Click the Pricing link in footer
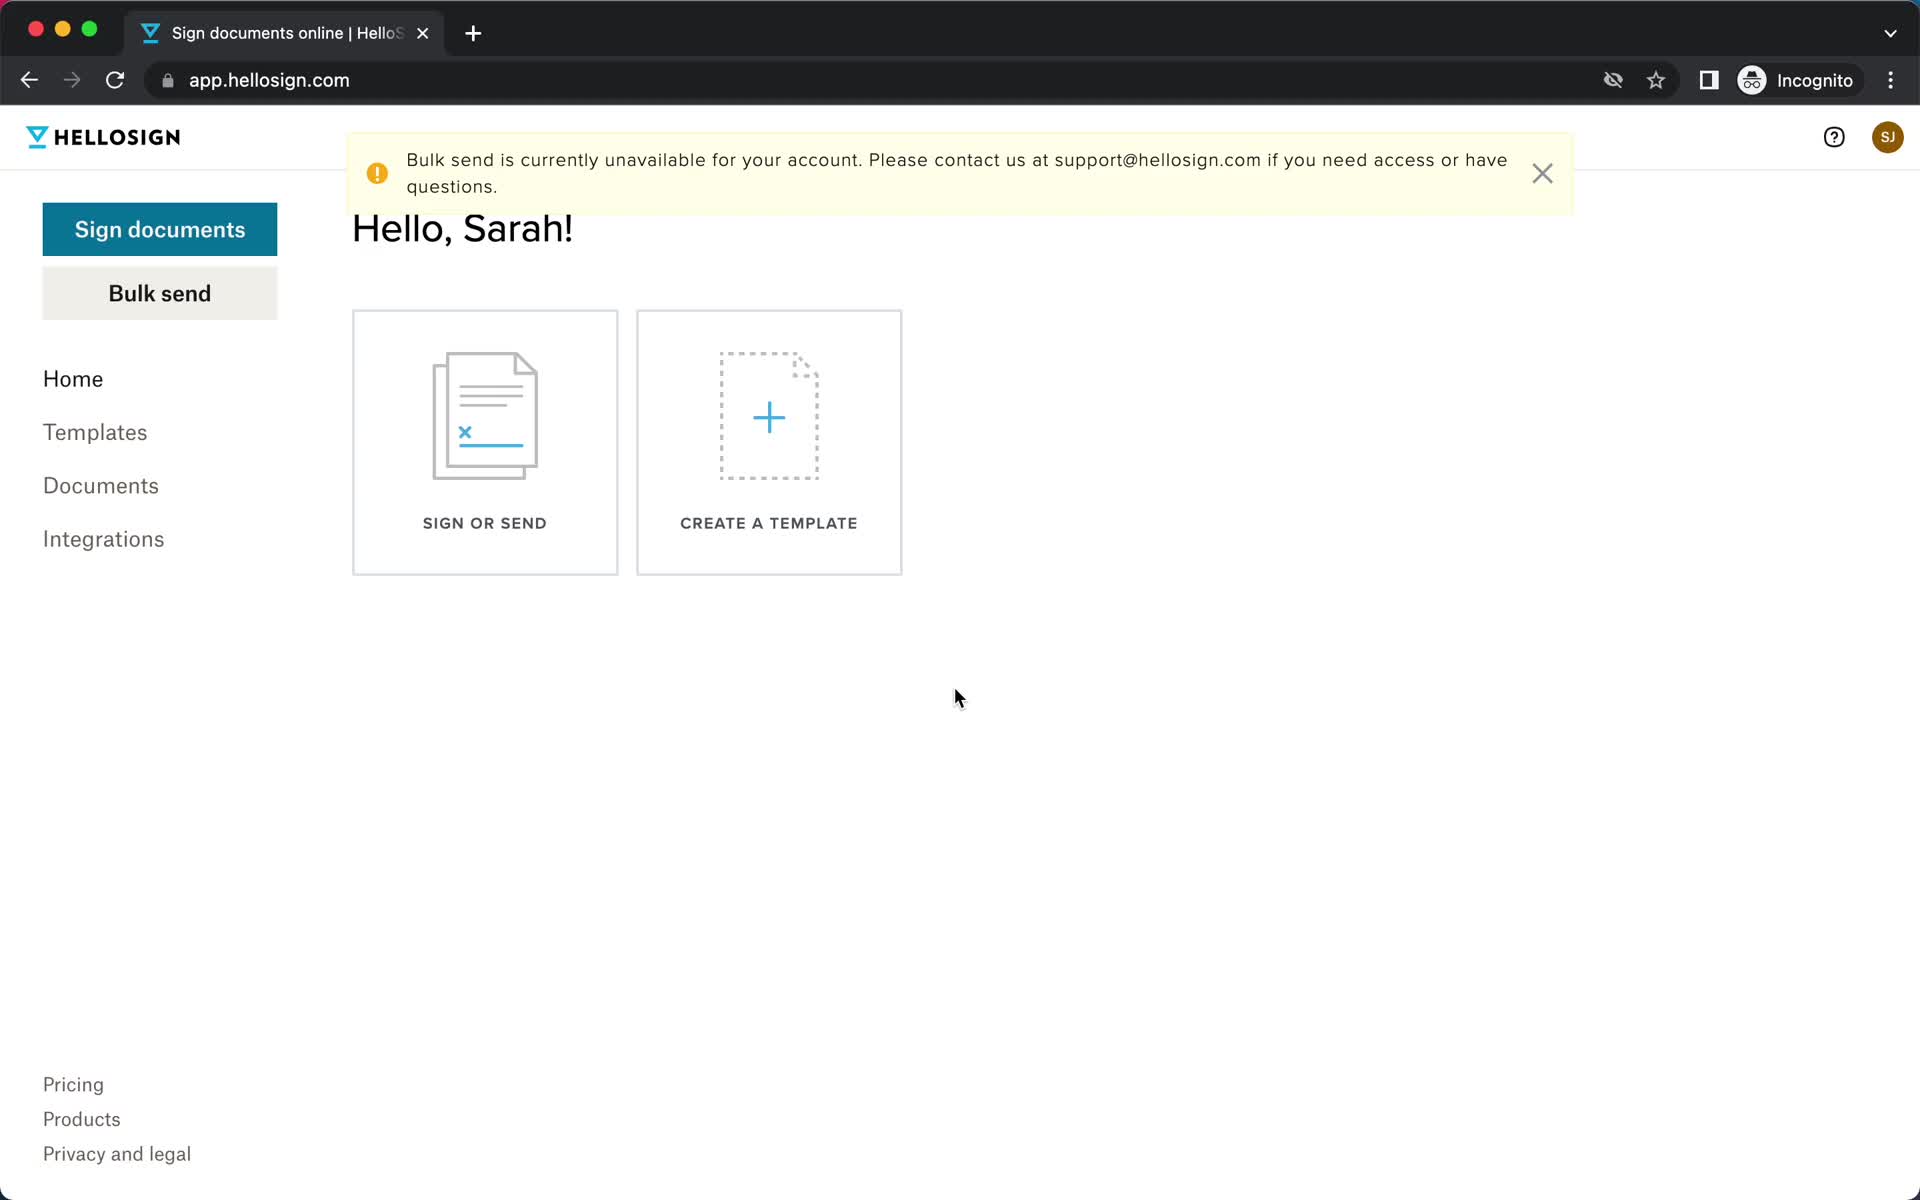Screen dimensions: 1920x1200 point(73,1084)
